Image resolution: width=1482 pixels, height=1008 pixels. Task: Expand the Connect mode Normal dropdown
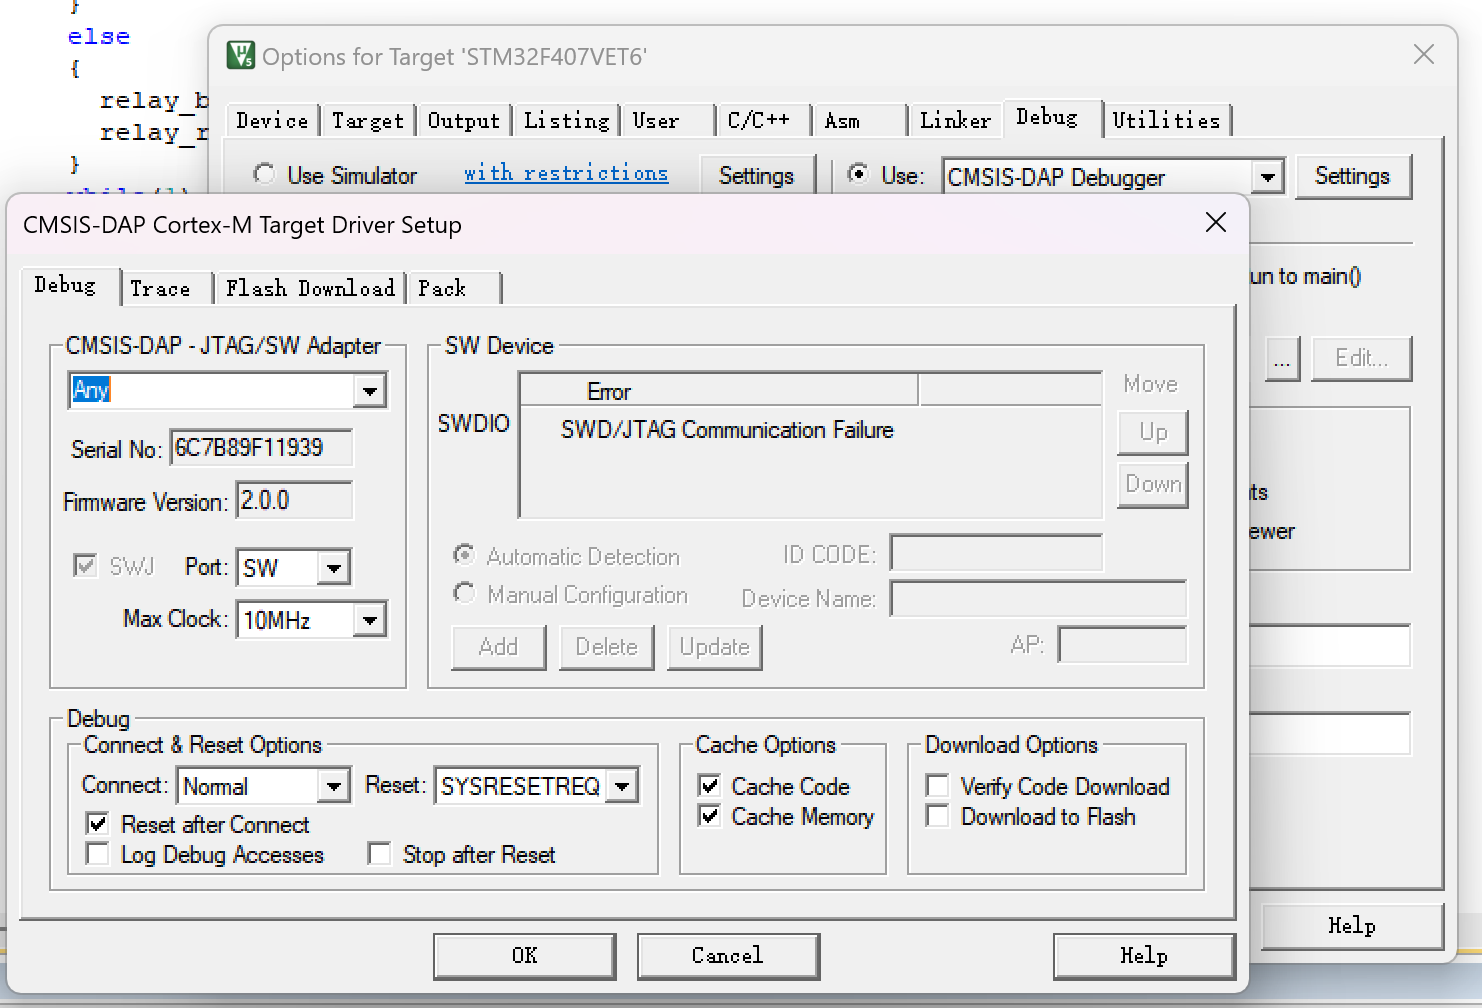334,786
